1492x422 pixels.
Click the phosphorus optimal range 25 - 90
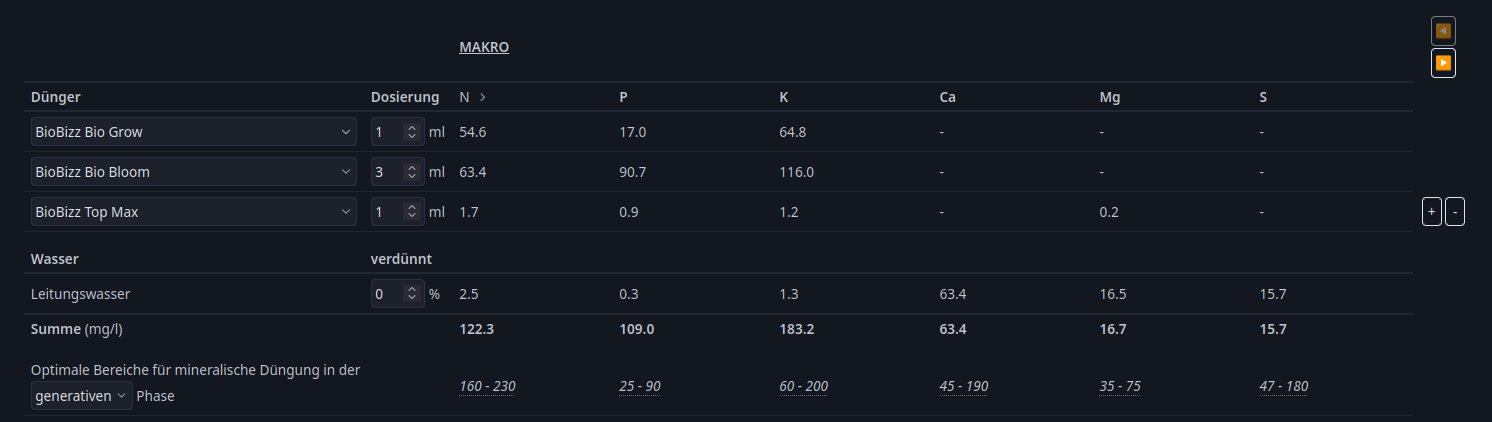pos(640,387)
